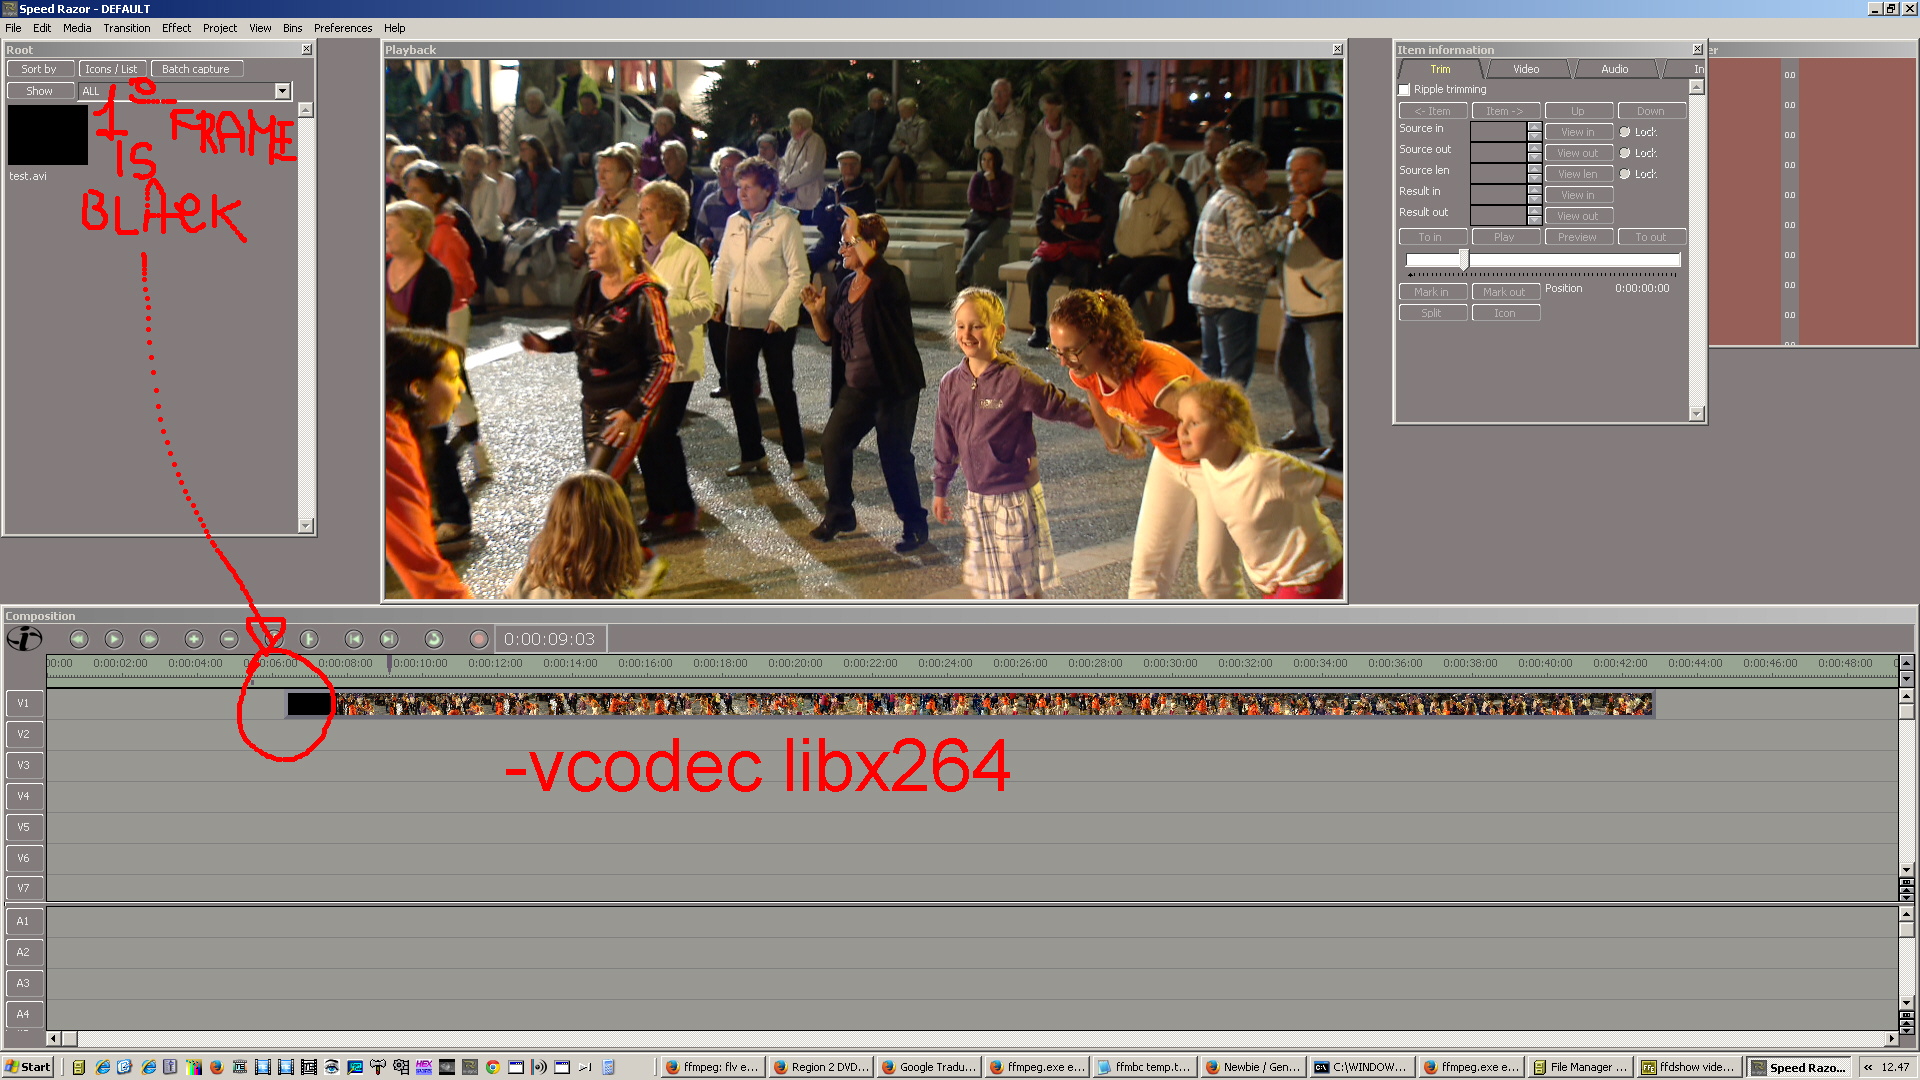
Task: Zoom in timeline with plus icon
Action: pyautogui.click(x=194, y=639)
